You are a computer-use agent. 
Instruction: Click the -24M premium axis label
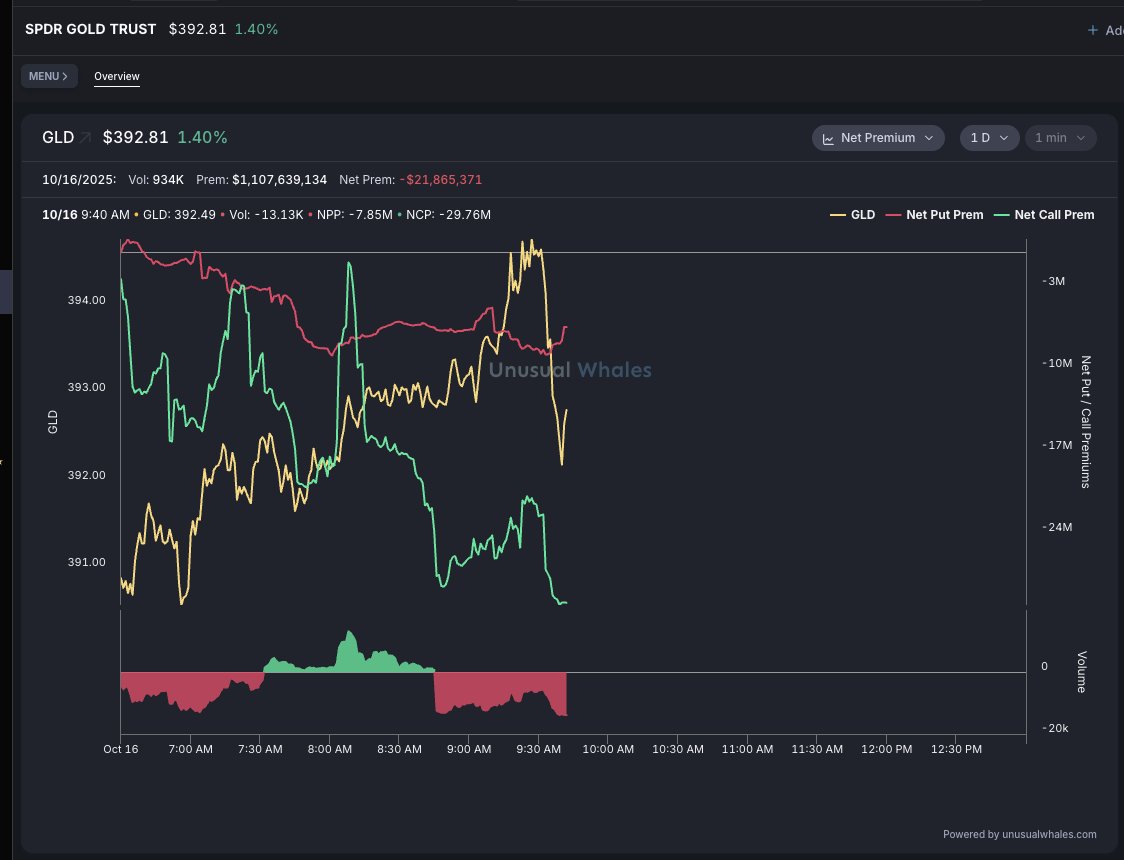pyautogui.click(x=1057, y=527)
